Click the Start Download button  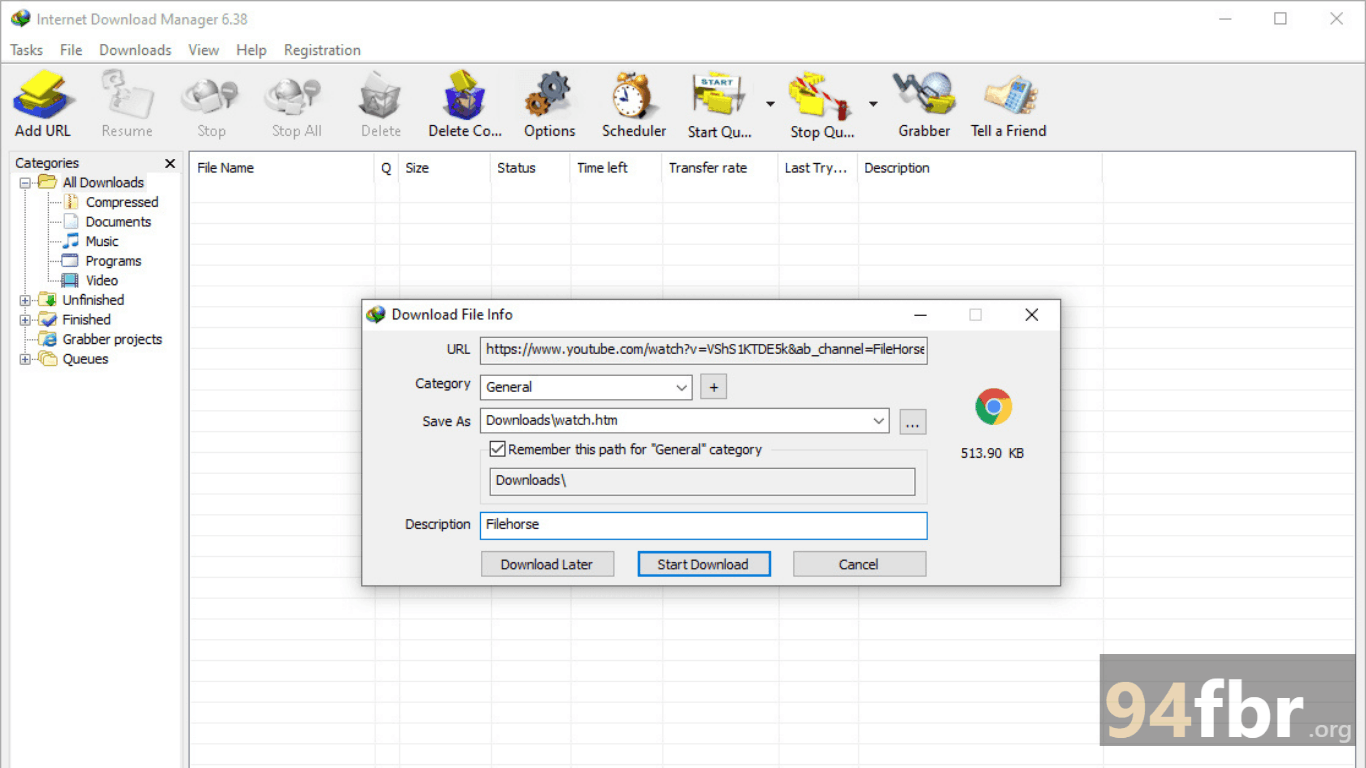point(703,564)
